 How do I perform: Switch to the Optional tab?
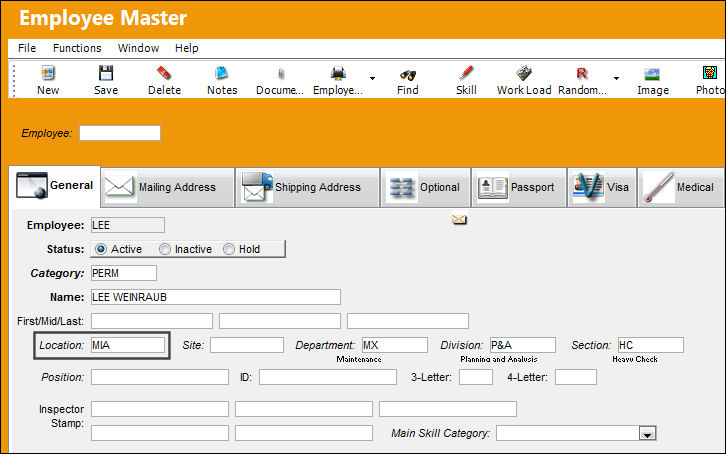[425, 187]
